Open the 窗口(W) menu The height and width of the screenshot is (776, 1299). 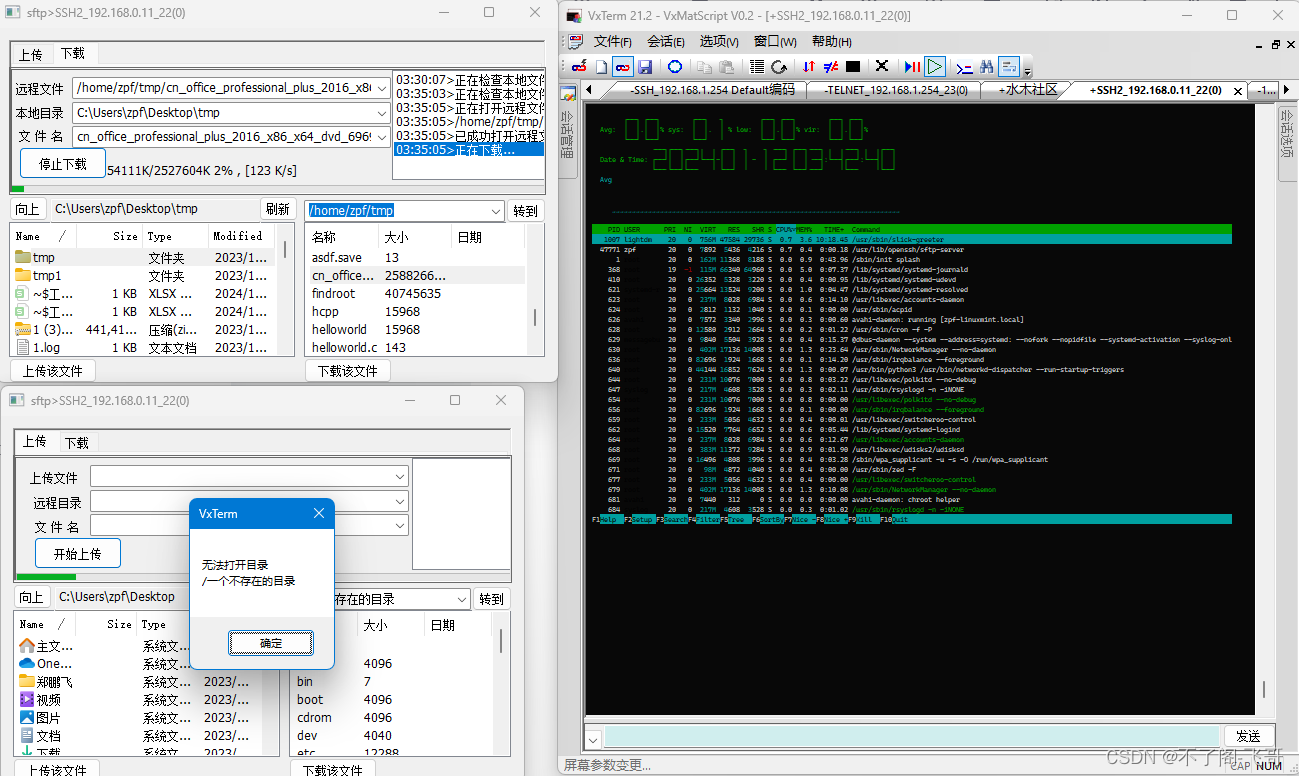pos(775,42)
